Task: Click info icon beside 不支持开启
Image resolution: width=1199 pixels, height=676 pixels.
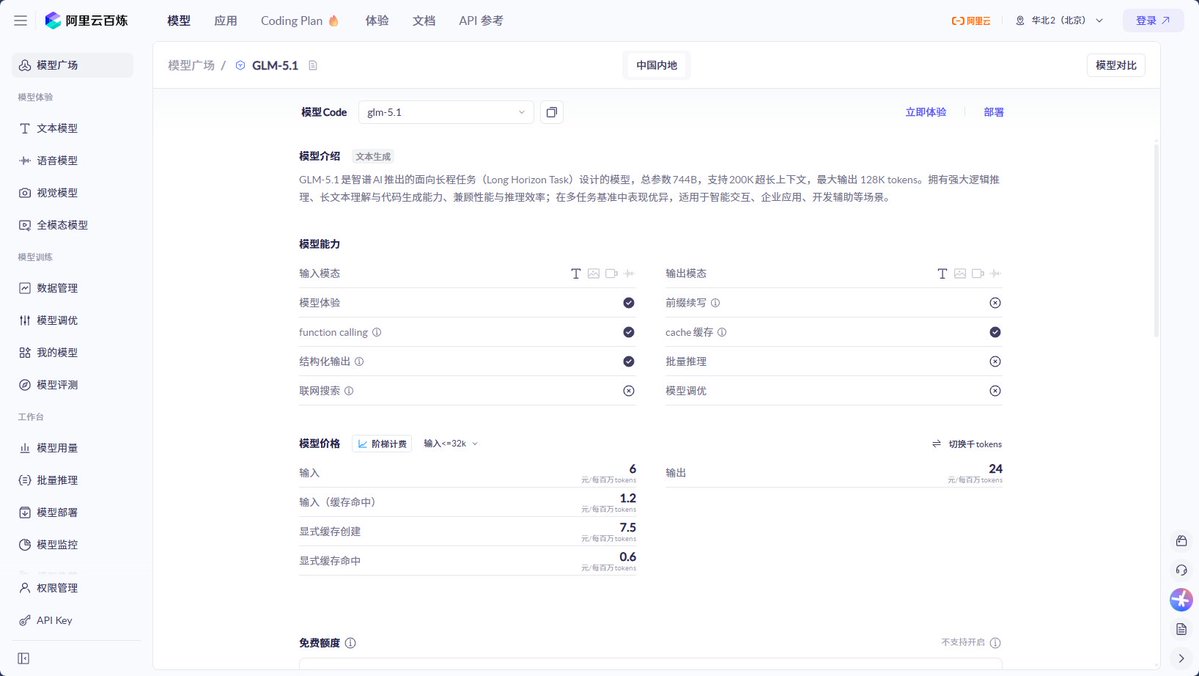Action: click(995, 643)
